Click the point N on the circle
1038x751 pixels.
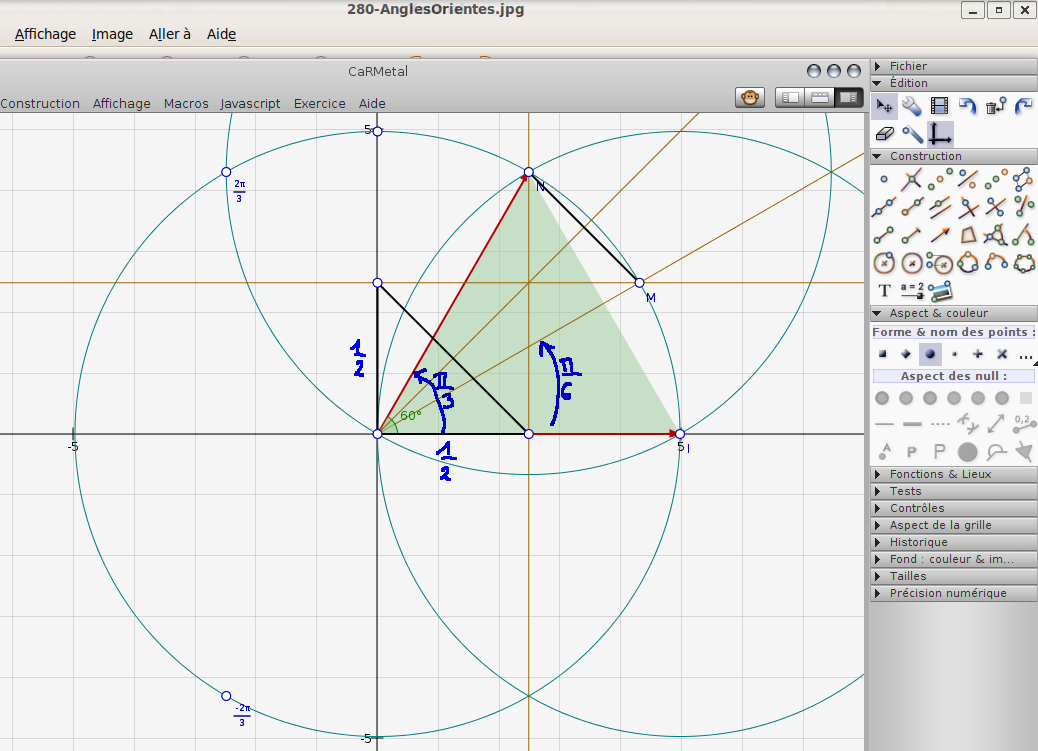(529, 173)
